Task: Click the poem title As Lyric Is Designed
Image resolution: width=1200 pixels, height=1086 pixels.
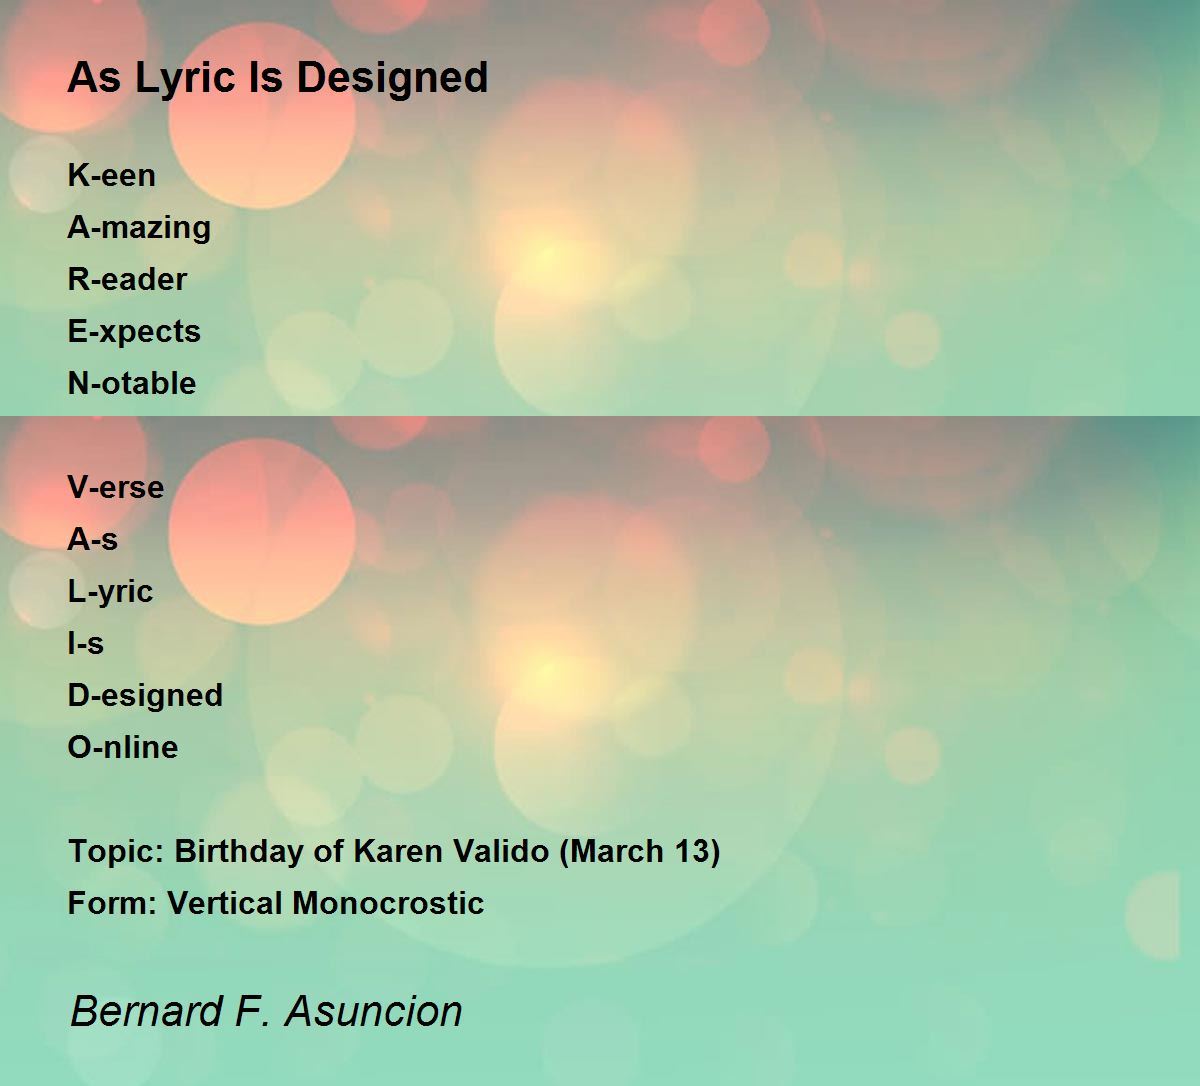Action: pyautogui.click(x=278, y=78)
